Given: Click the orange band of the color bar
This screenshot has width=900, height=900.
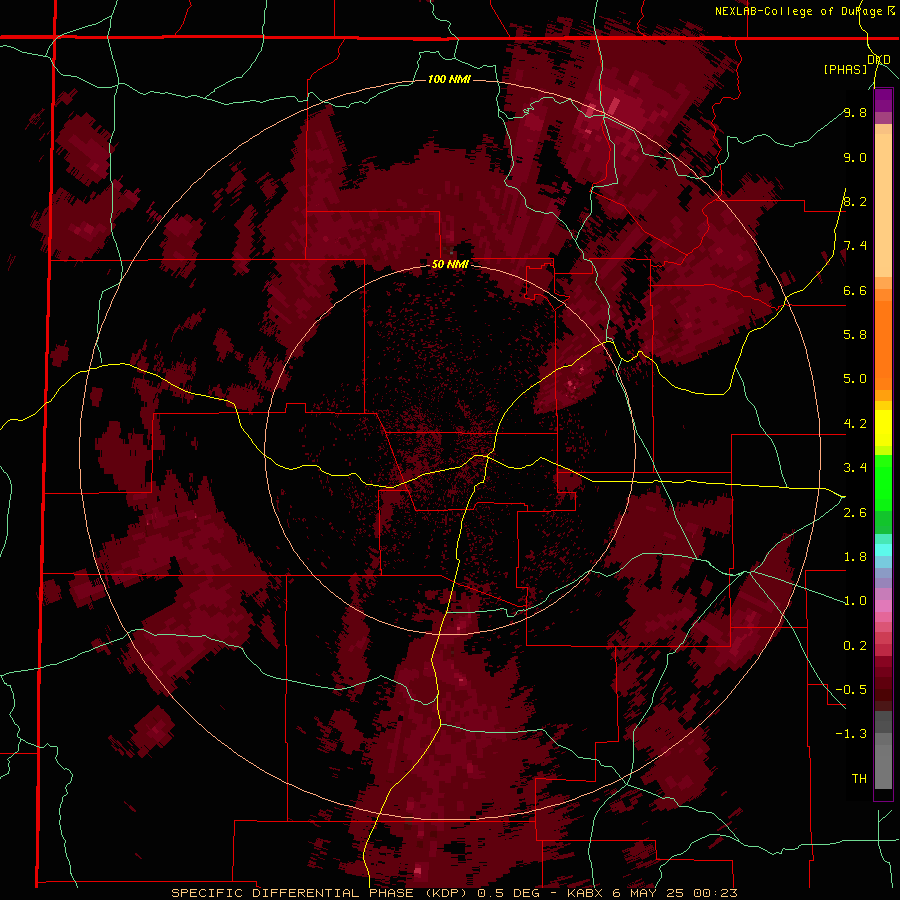Looking at the screenshot, I should [883, 346].
